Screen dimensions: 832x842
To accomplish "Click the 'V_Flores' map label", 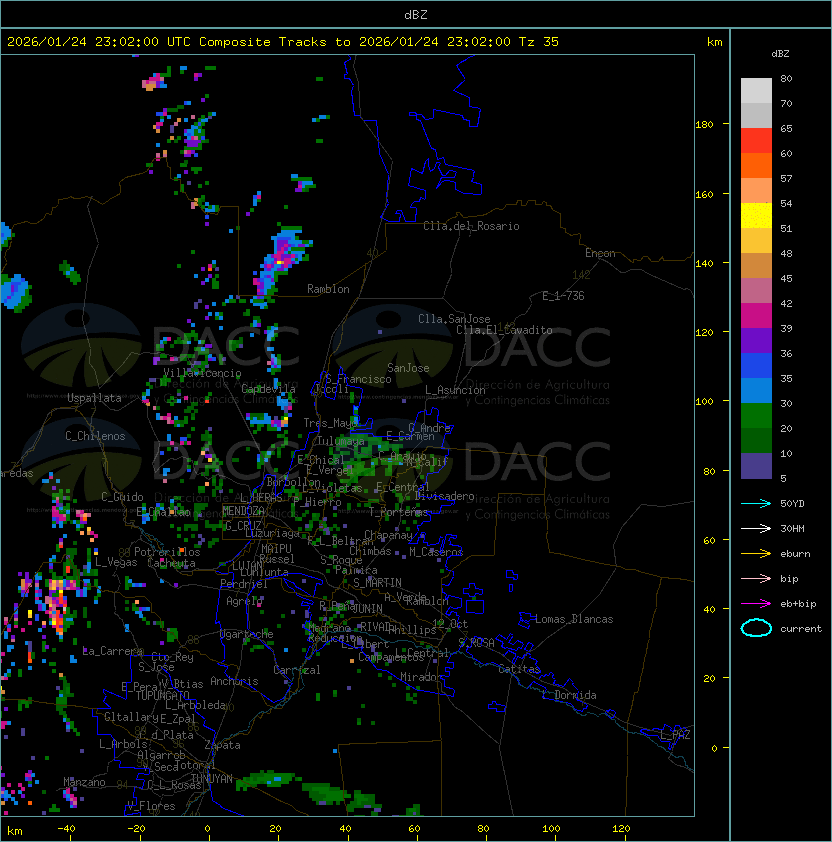I will coord(151,806).
